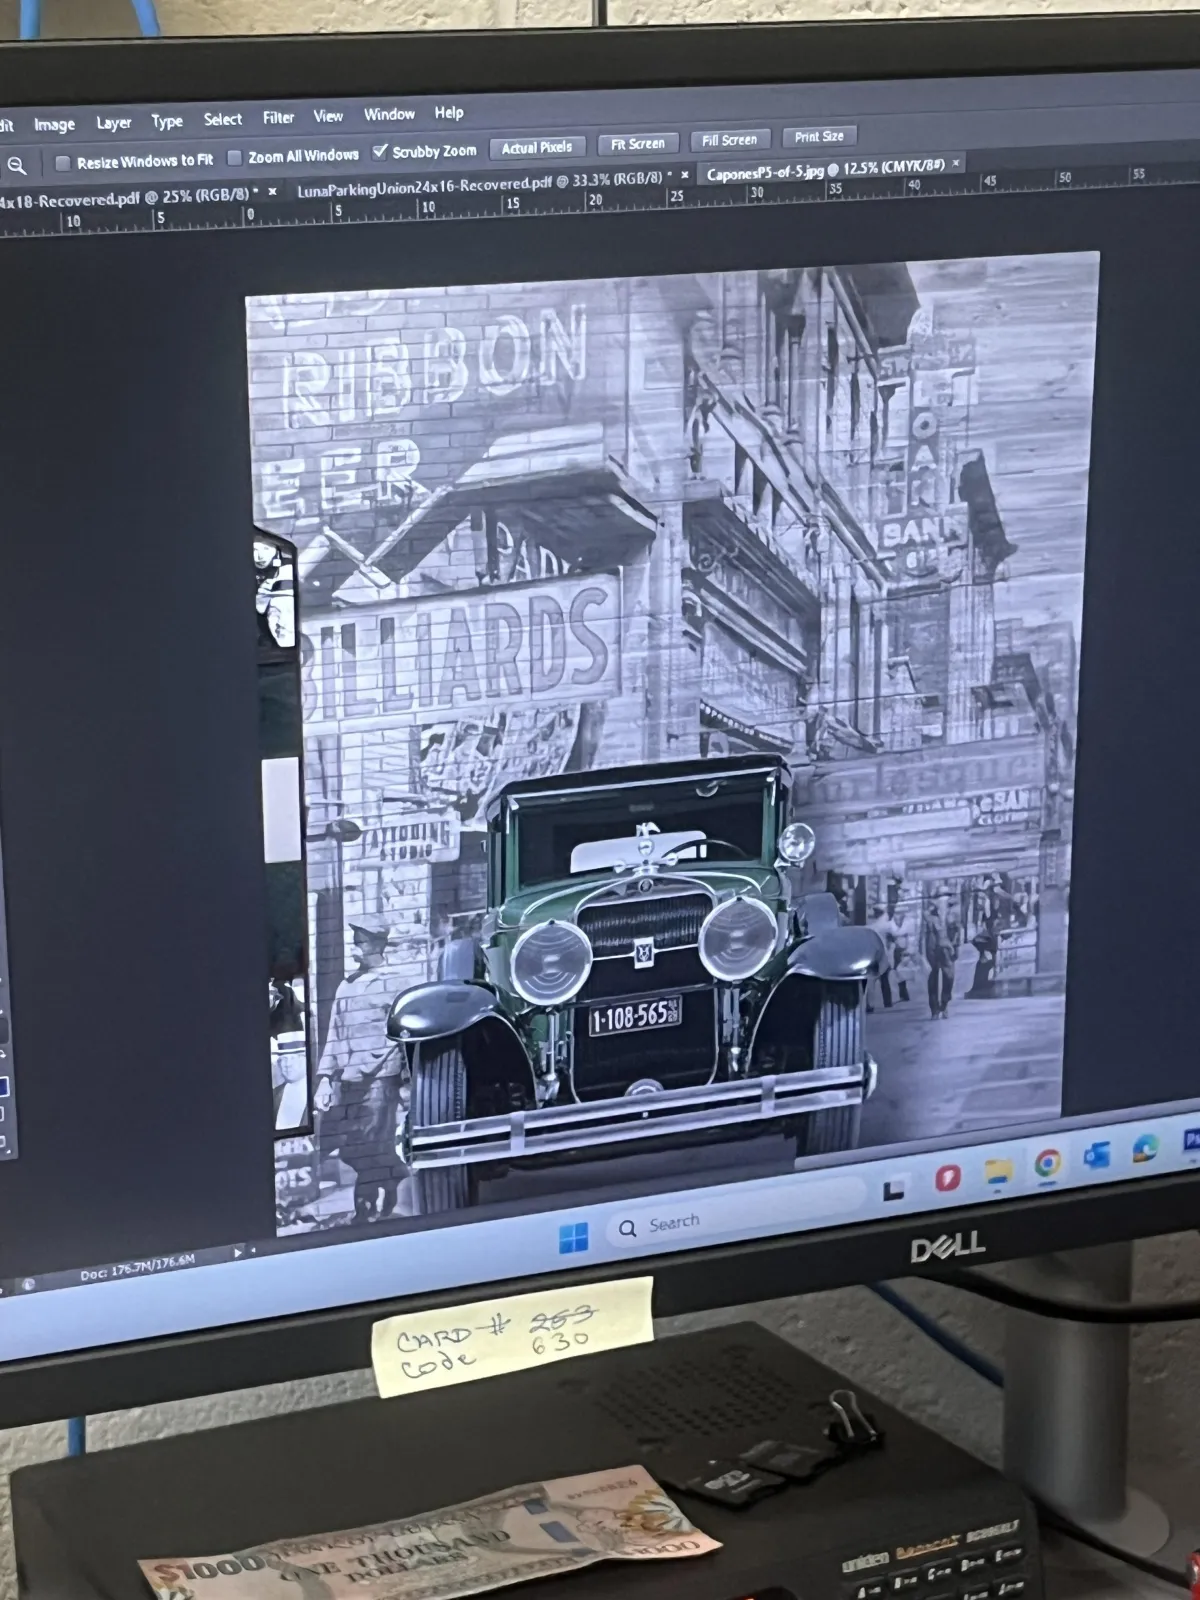Open the Filter menu

[278, 117]
